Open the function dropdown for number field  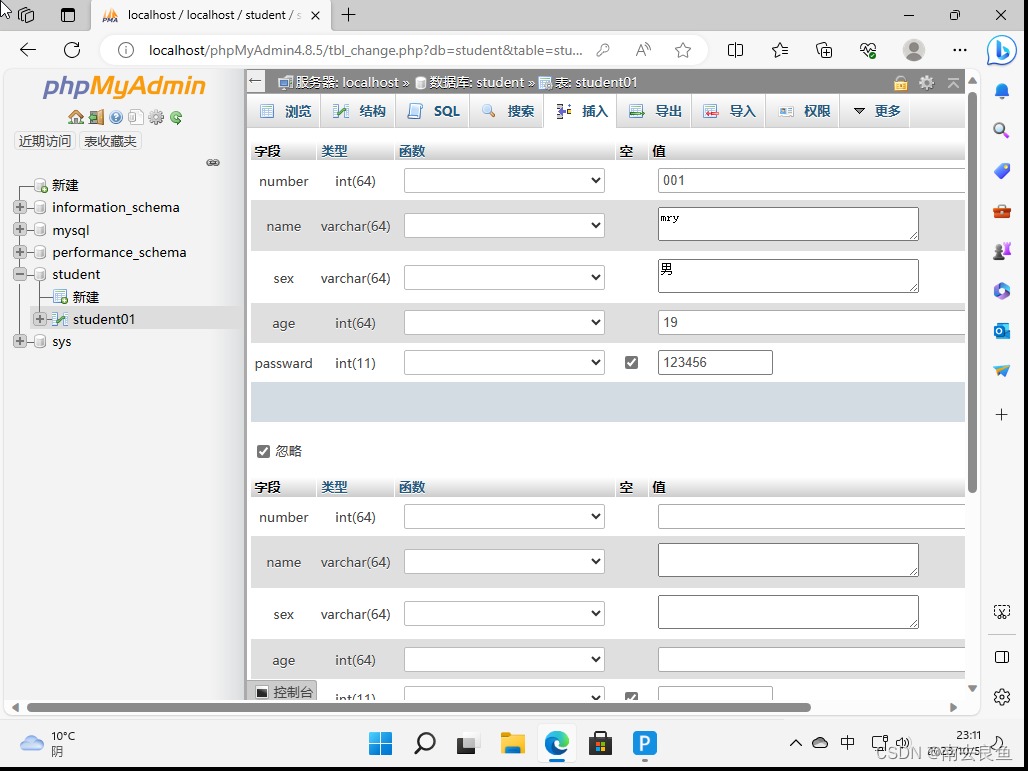pos(504,180)
